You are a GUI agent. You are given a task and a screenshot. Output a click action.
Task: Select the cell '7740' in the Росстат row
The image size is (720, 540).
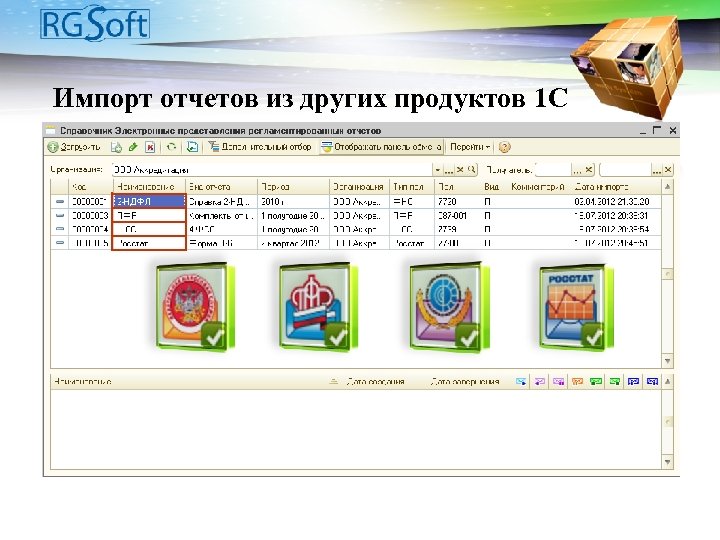(x=457, y=242)
